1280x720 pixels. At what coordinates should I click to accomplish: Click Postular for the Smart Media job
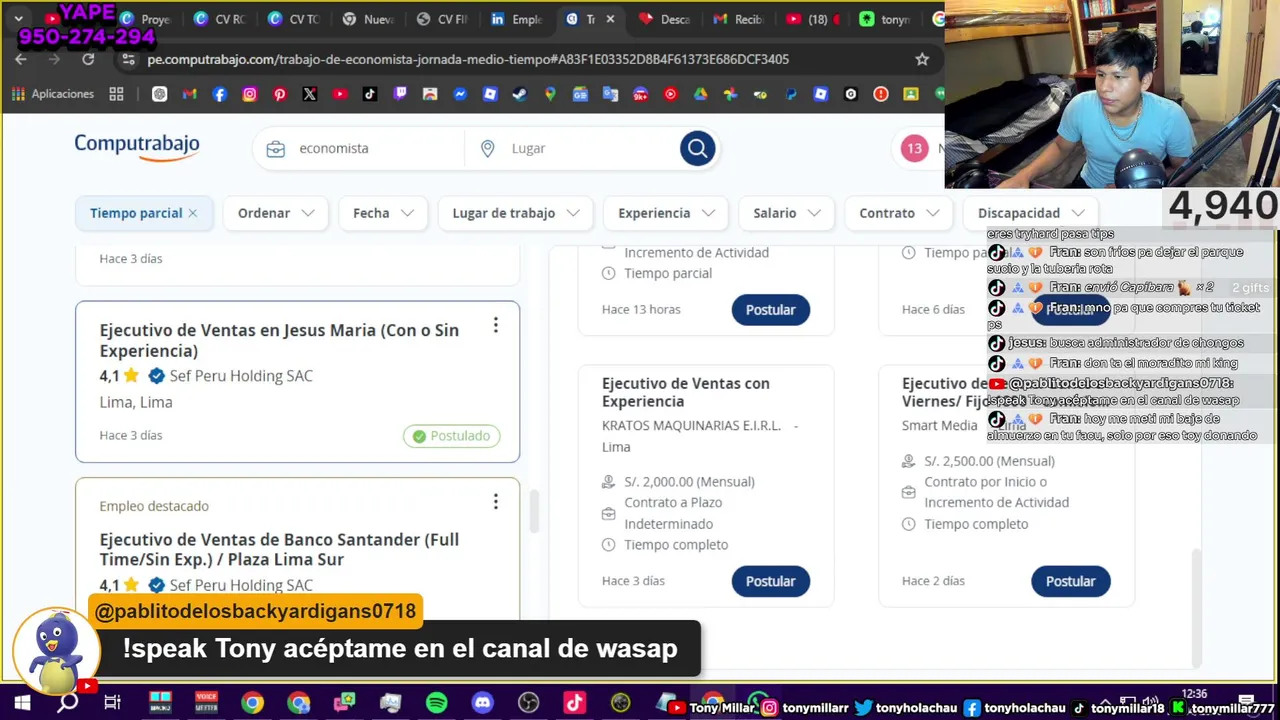(x=1070, y=581)
